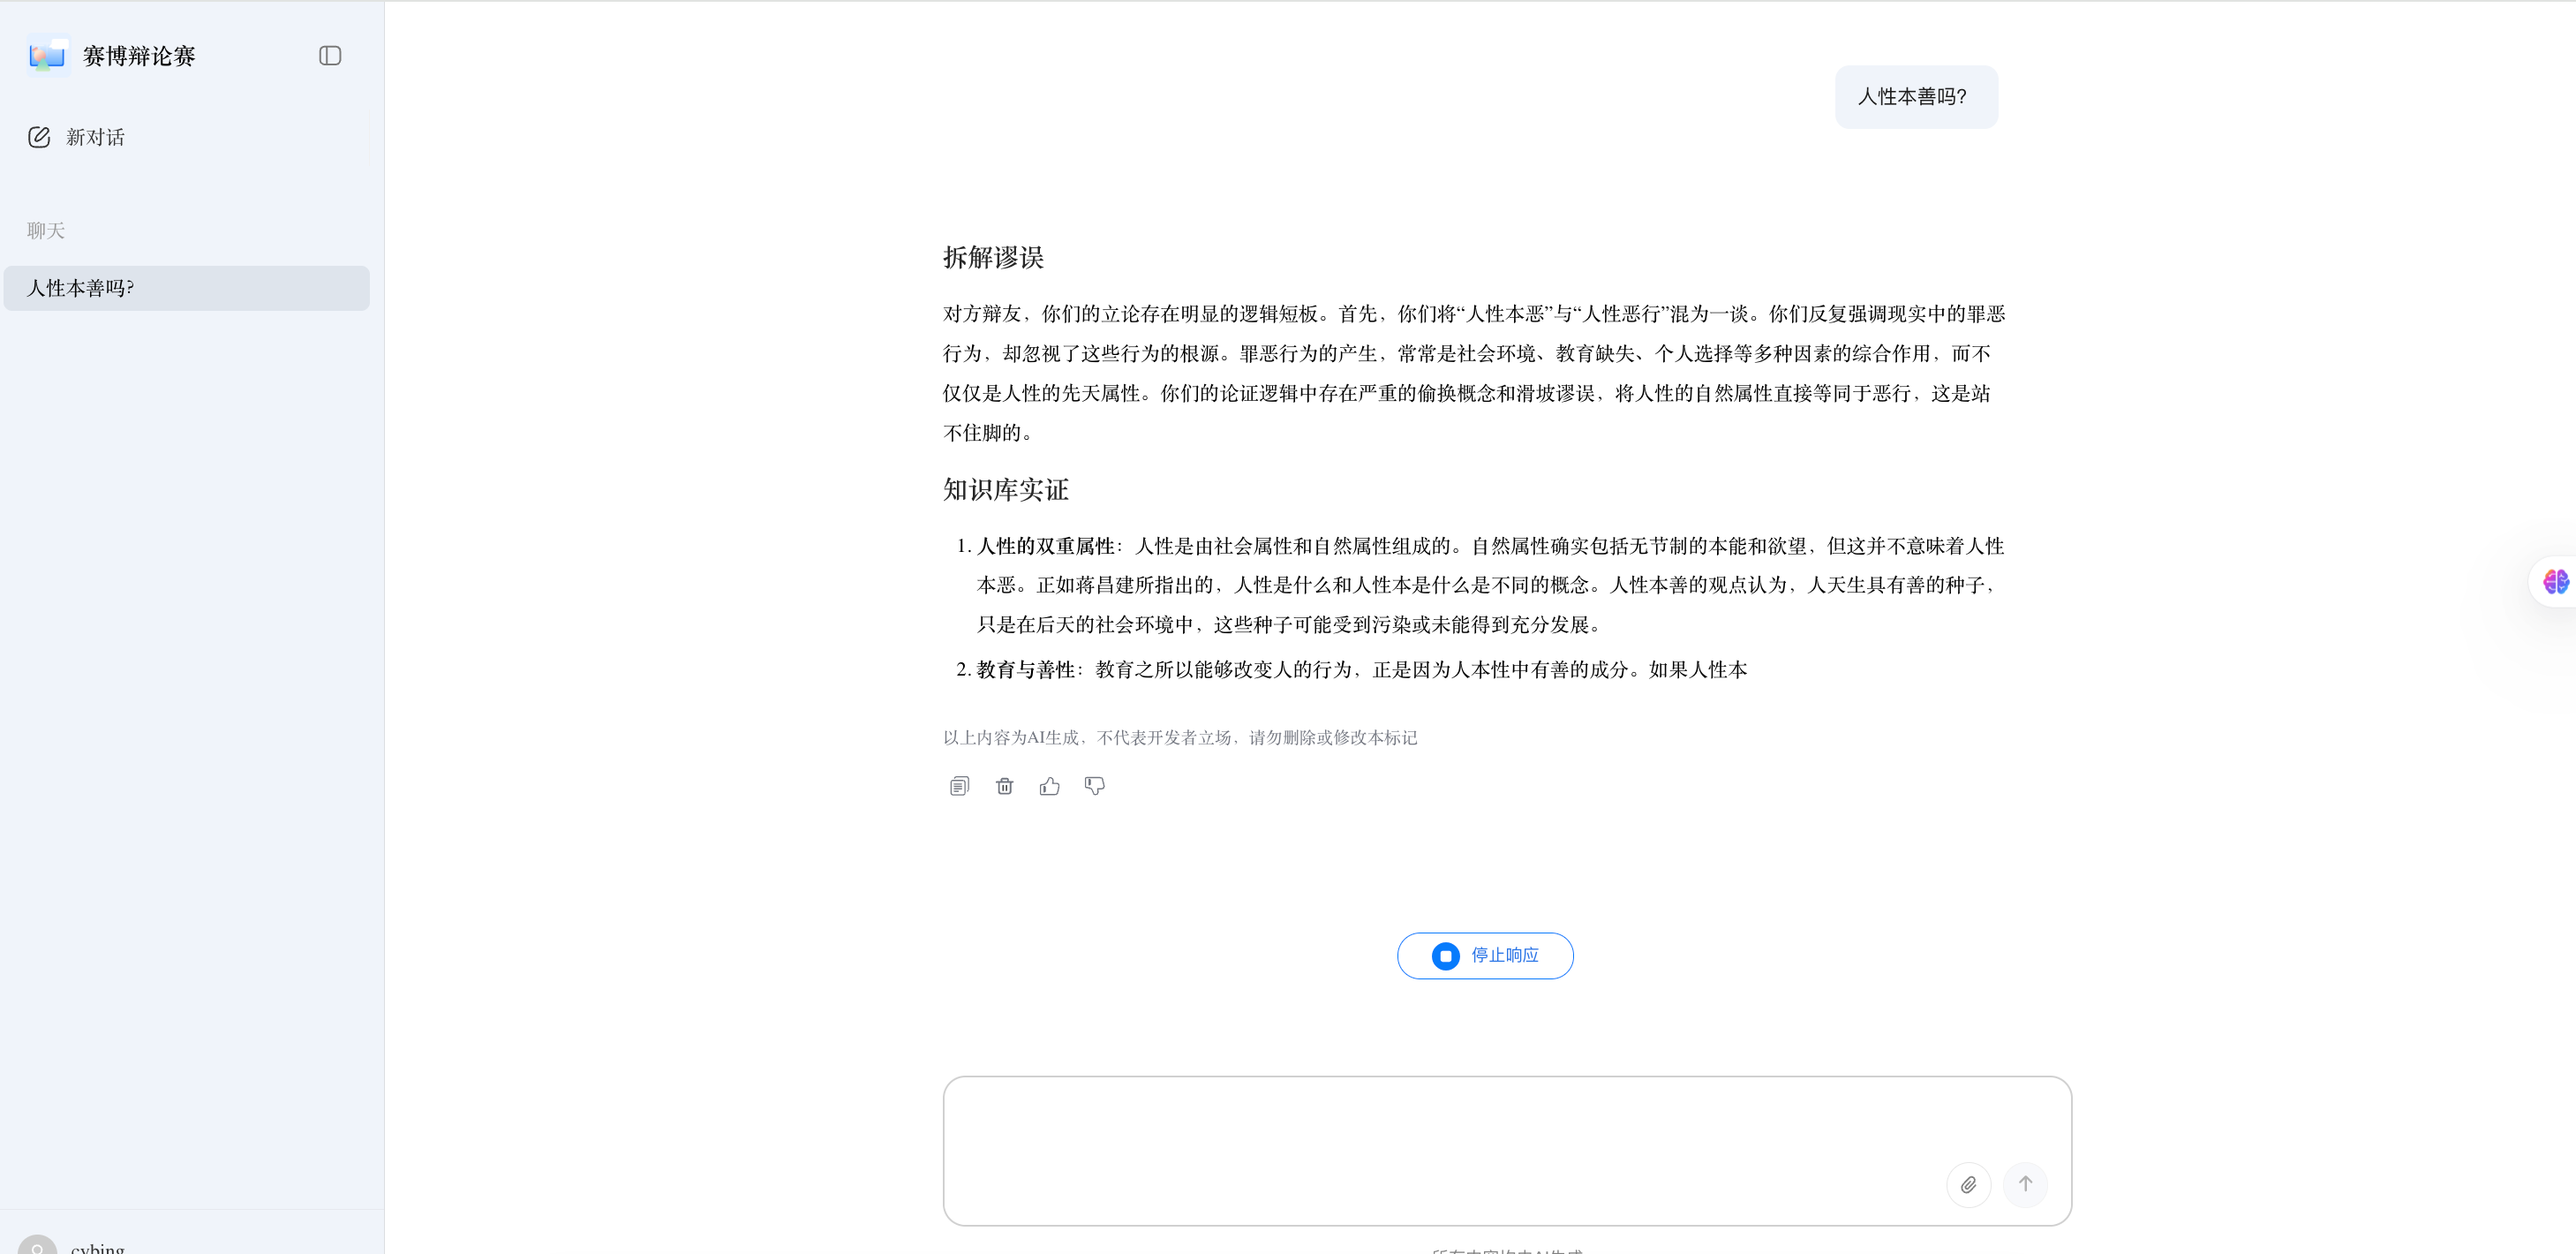Expand the 聊天 chat history section
Image resolution: width=2576 pixels, height=1254 pixels.
[44, 230]
